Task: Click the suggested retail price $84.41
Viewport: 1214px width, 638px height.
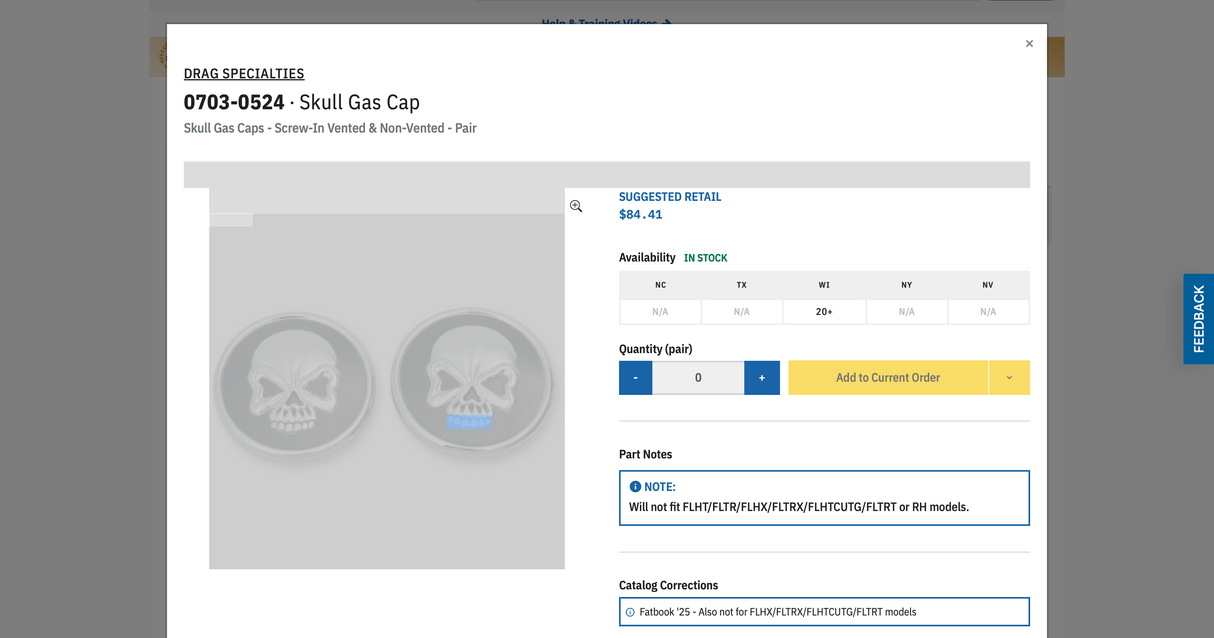Action: (641, 215)
